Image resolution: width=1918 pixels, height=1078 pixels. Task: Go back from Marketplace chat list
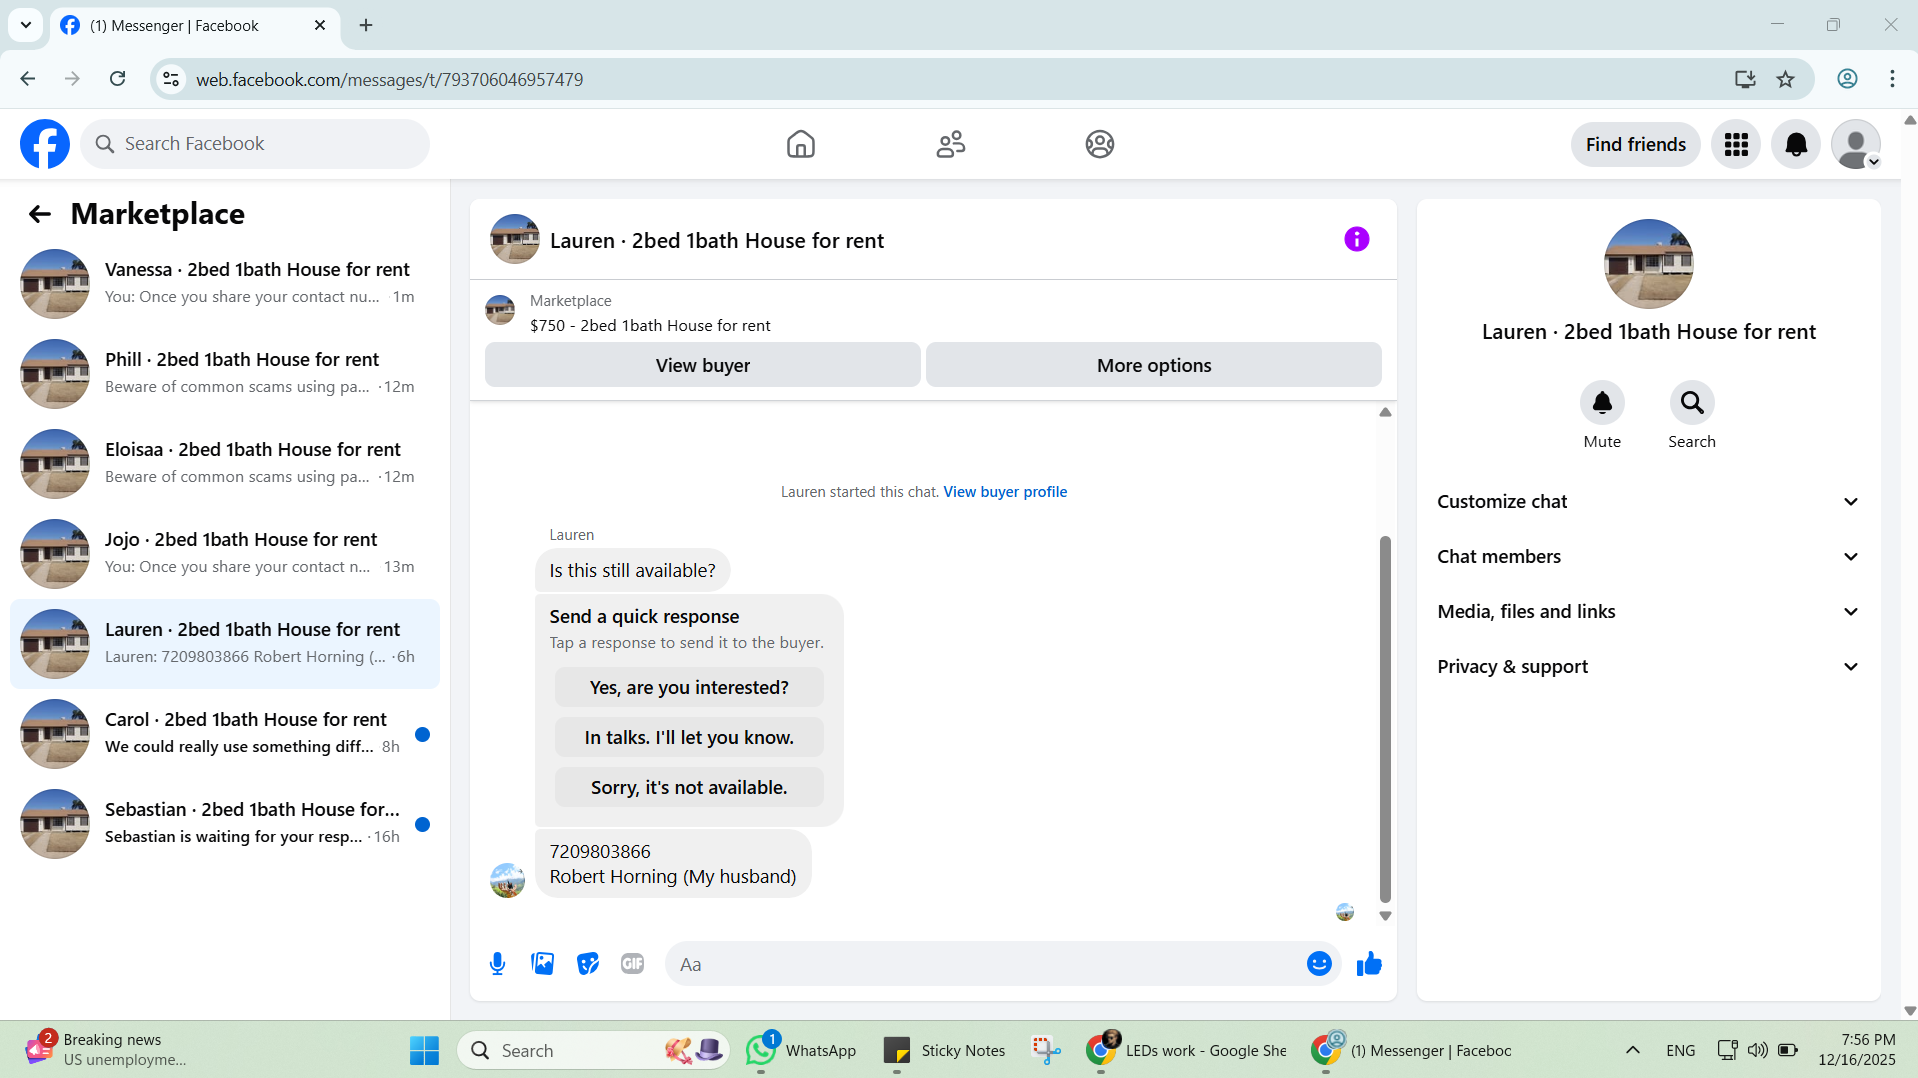39,214
